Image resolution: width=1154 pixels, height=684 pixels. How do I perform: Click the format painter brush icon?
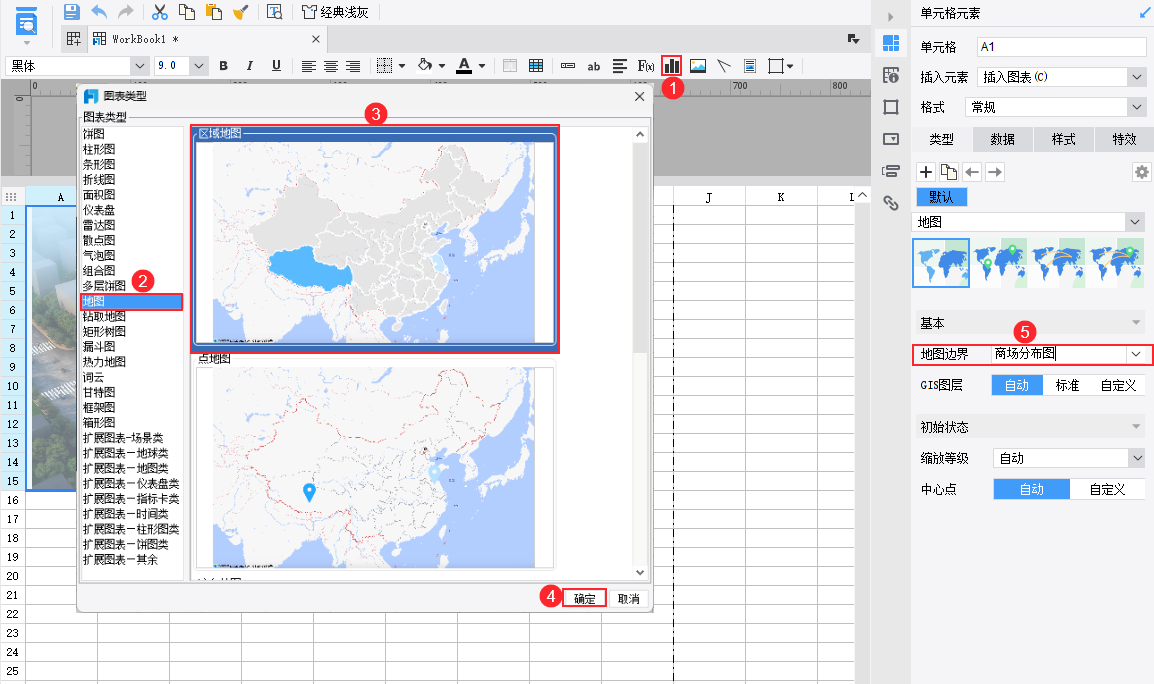240,12
